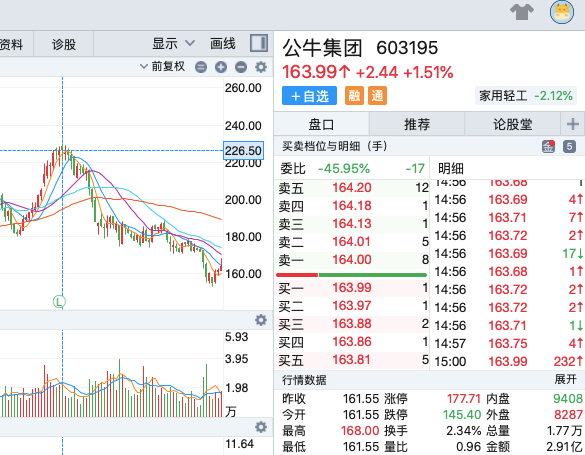Click the circled L marker on chart
Image resolution: width=585 pixels, height=455 pixels.
click(x=59, y=301)
